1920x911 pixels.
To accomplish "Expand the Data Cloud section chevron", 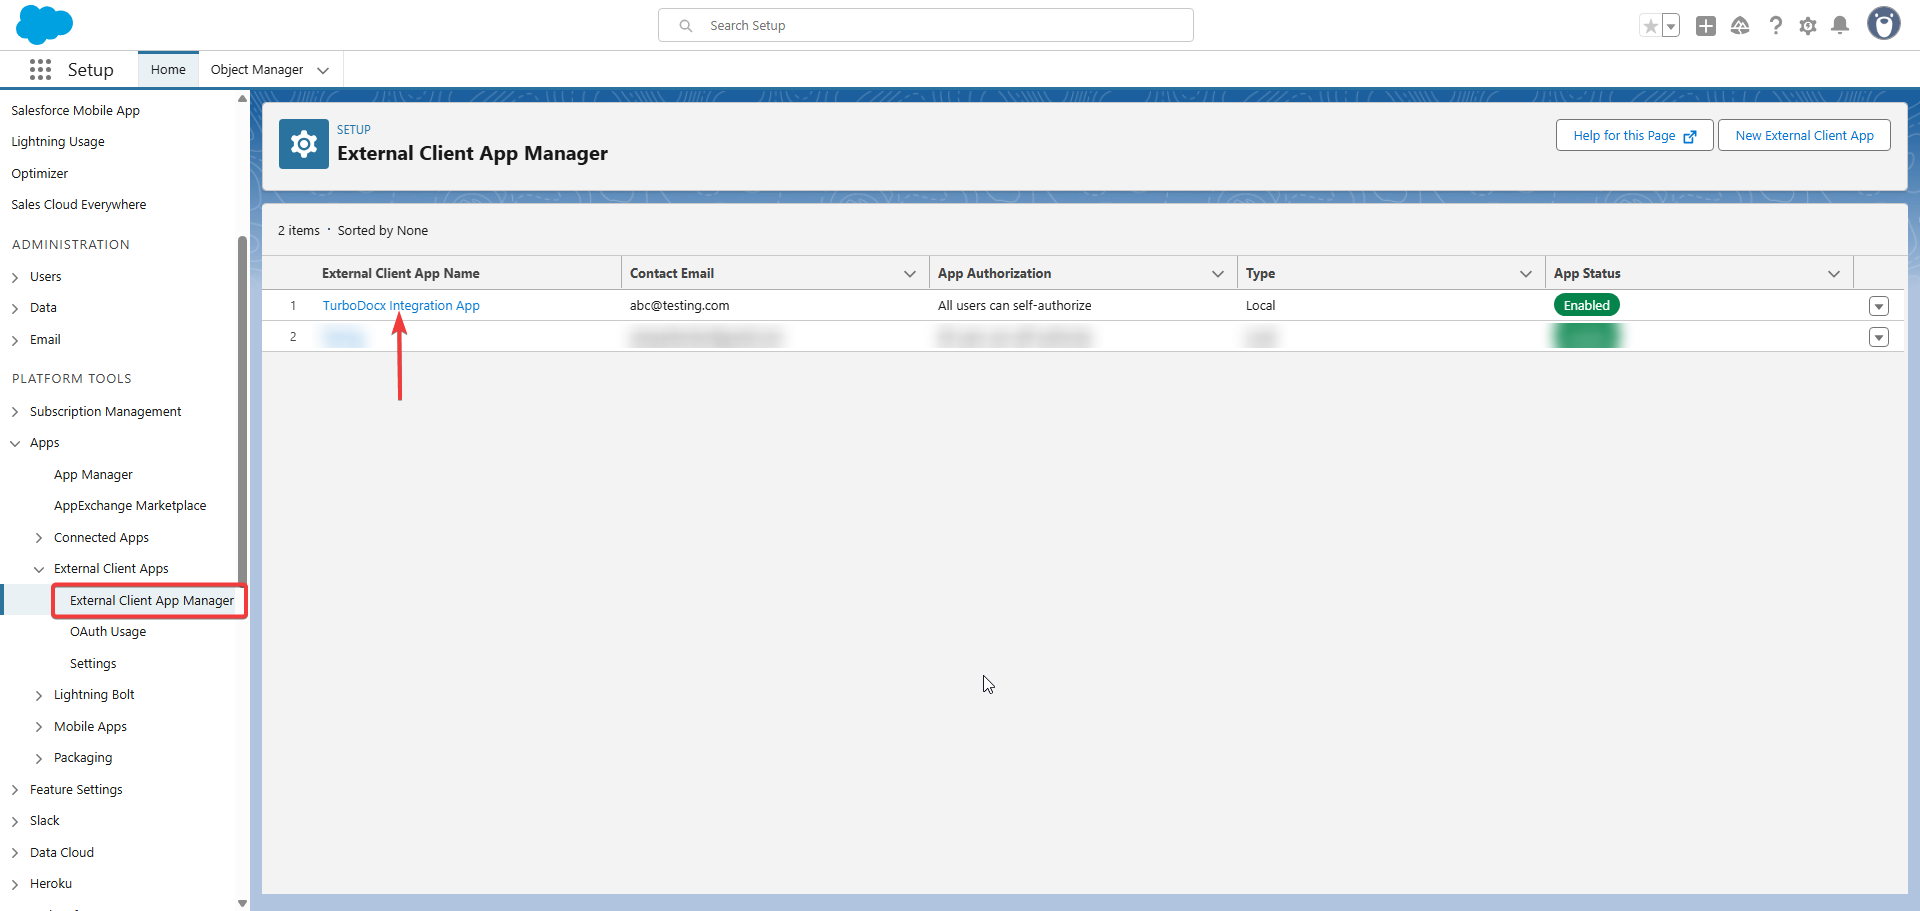I will click(x=15, y=853).
